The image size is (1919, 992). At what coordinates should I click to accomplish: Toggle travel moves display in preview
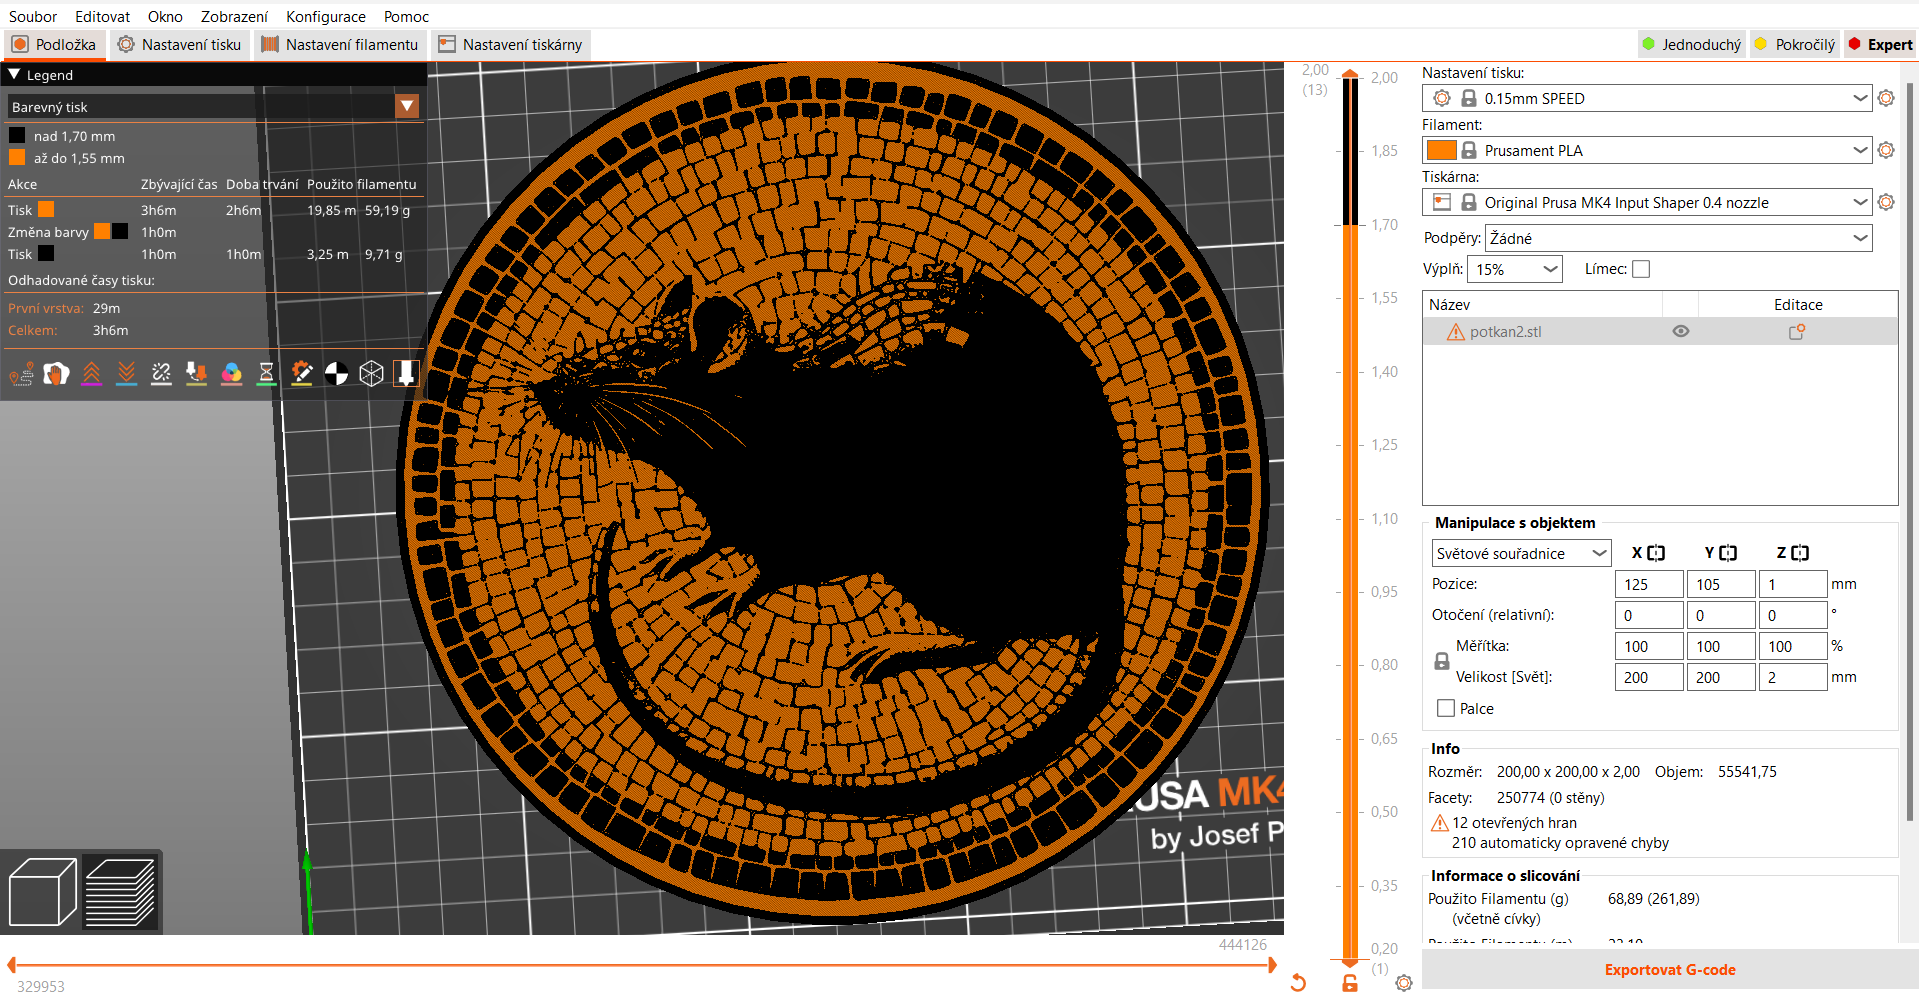pos(20,373)
